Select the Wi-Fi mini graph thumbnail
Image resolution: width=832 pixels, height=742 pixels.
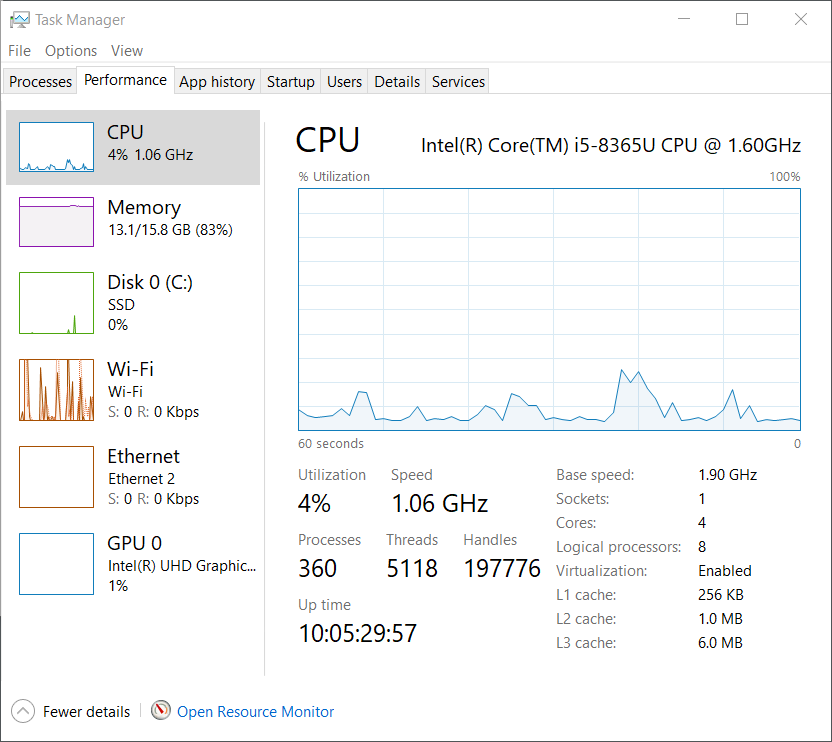(x=56, y=390)
